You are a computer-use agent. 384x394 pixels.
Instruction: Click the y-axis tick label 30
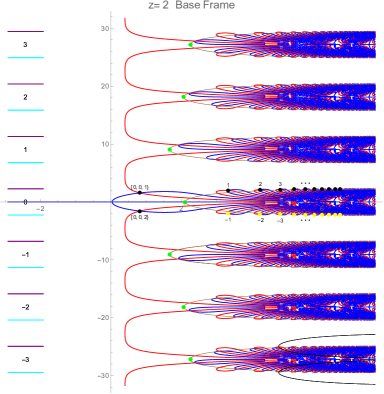(105, 29)
